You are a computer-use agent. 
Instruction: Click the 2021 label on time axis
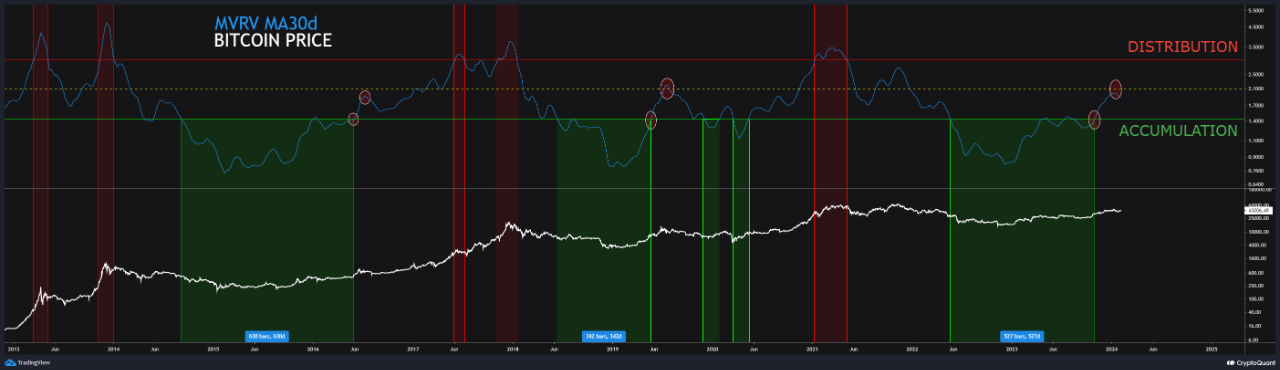(x=812, y=349)
